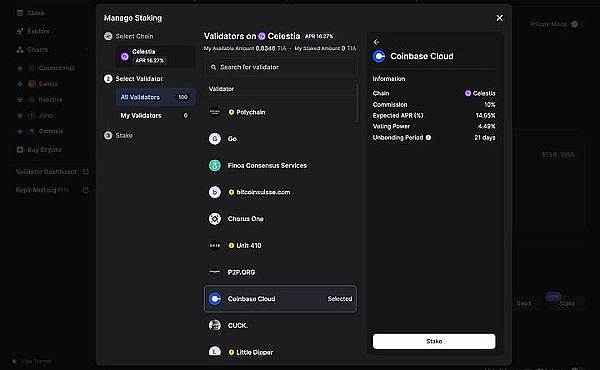Click the Celestia chain icon in sidebar

(125, 57)
